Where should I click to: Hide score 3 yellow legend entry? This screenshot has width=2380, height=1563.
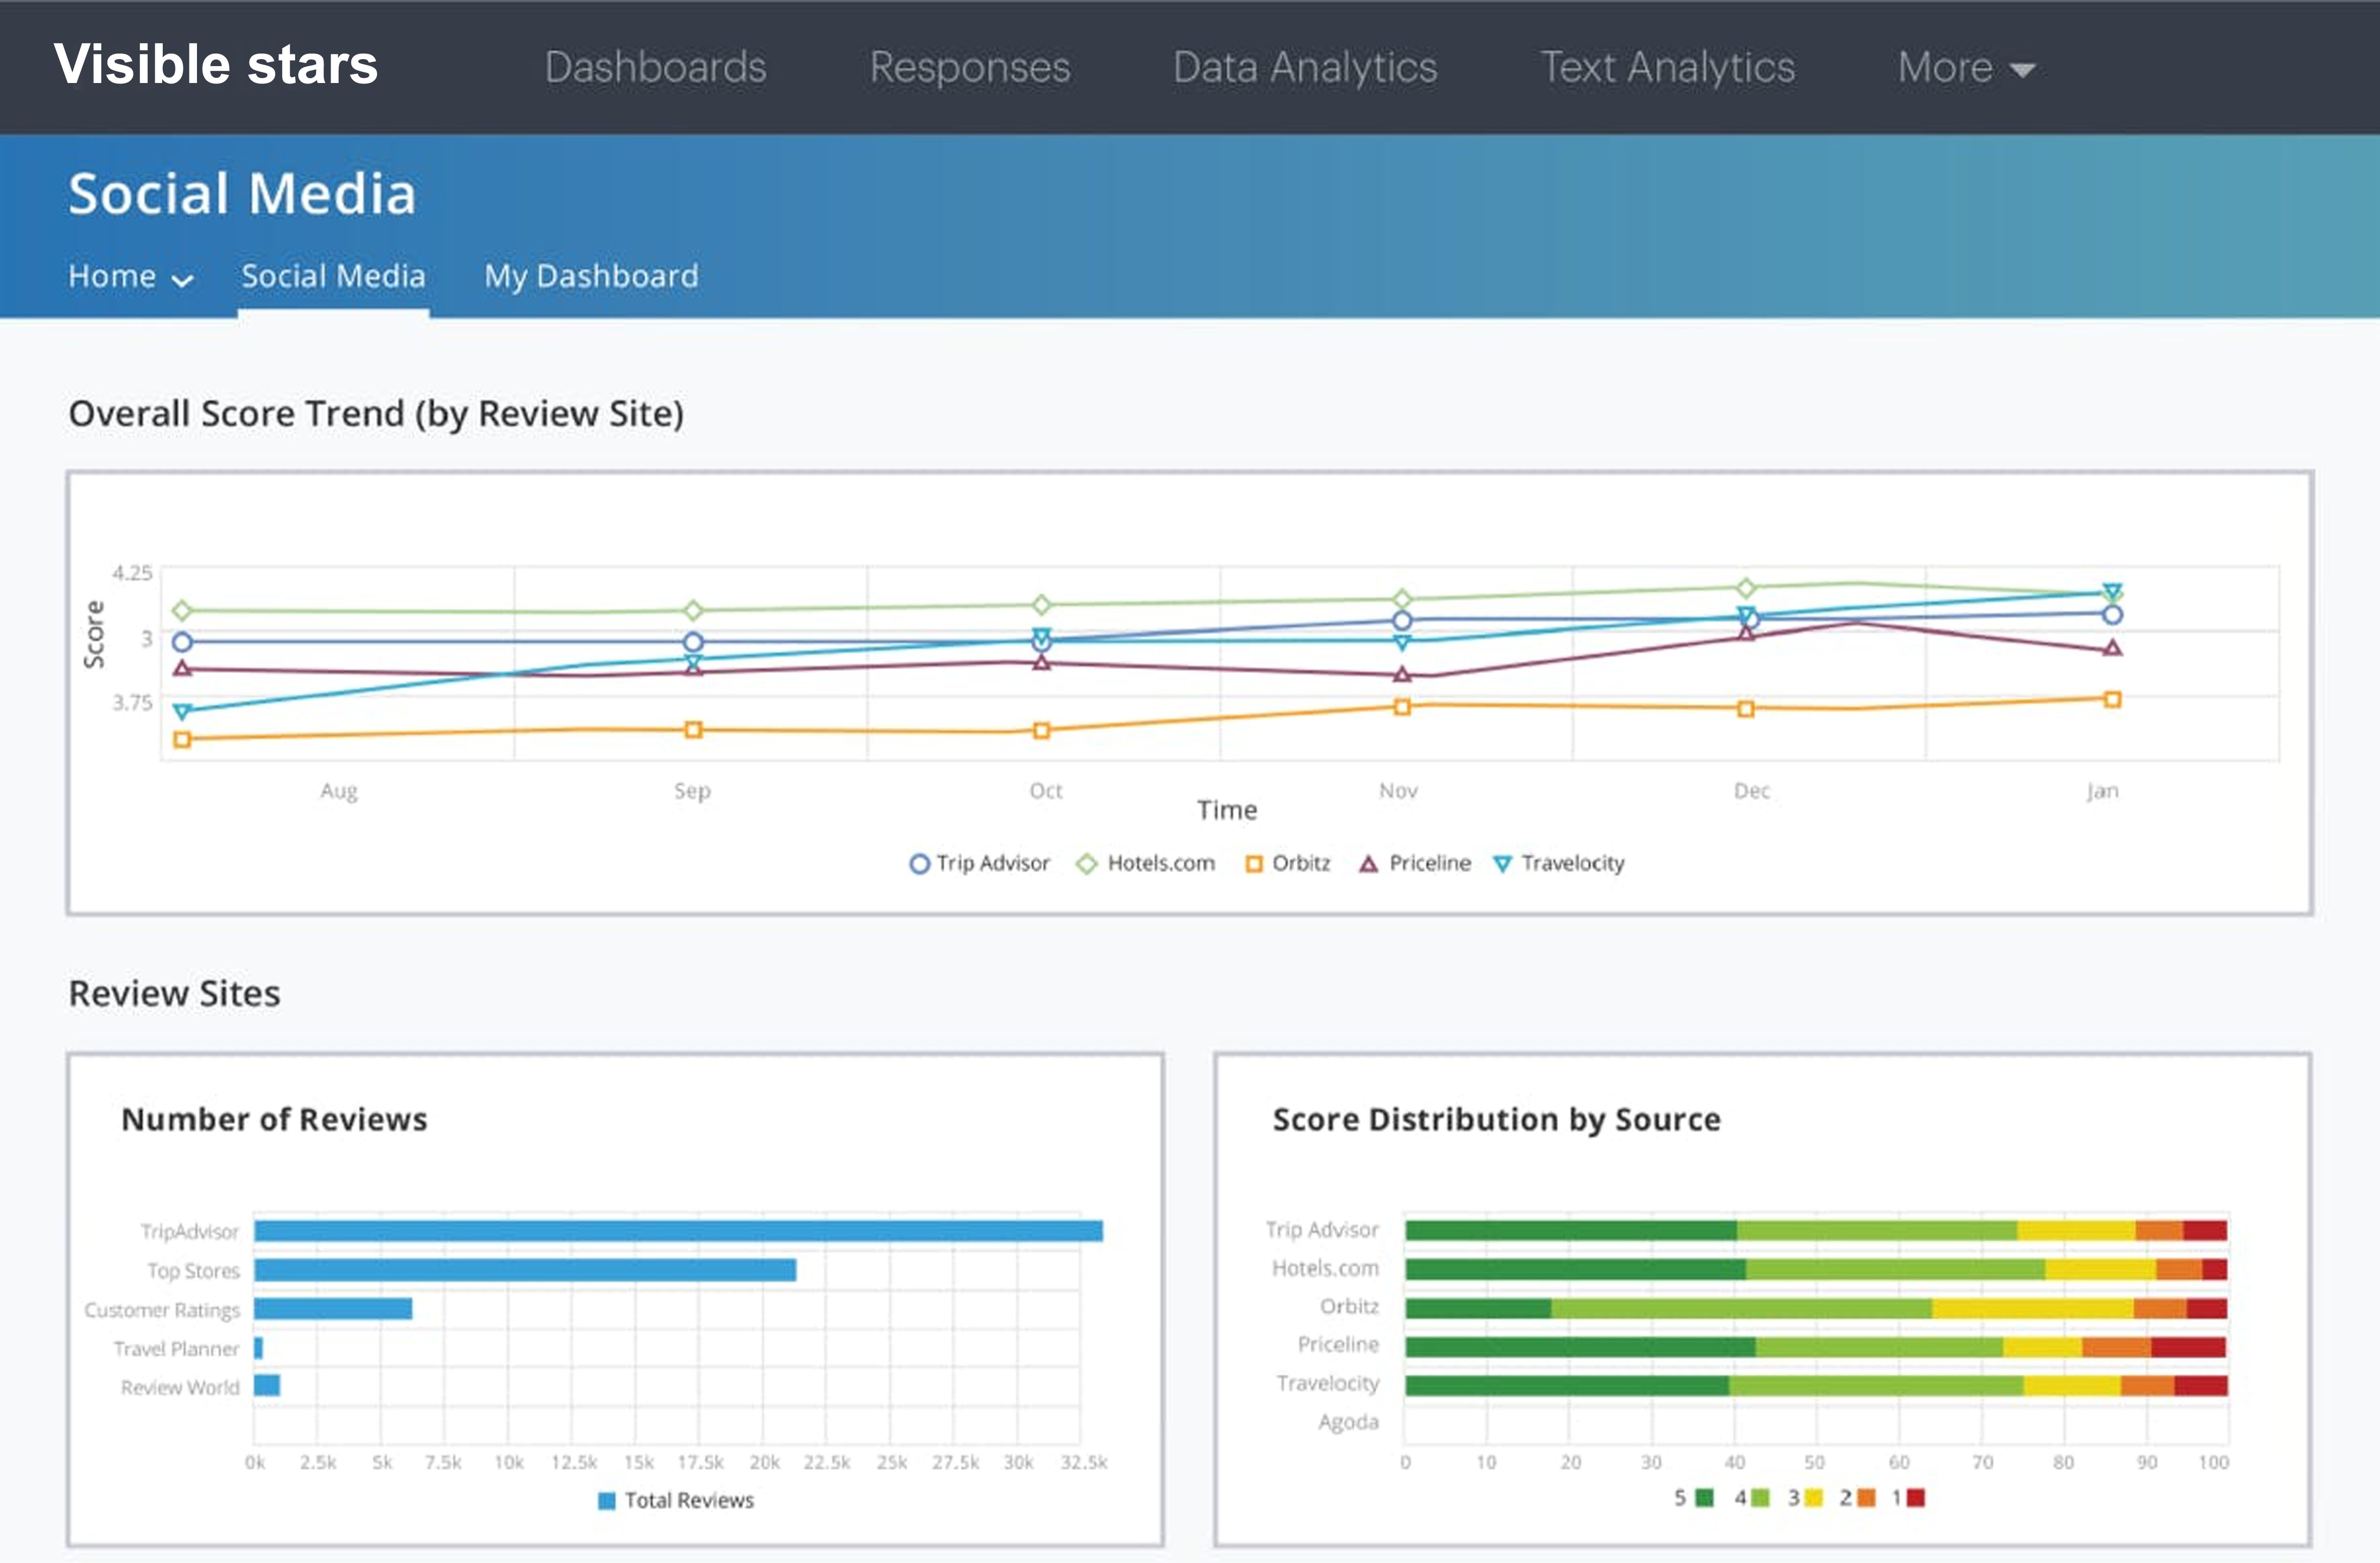[x=1814, y=1498]
